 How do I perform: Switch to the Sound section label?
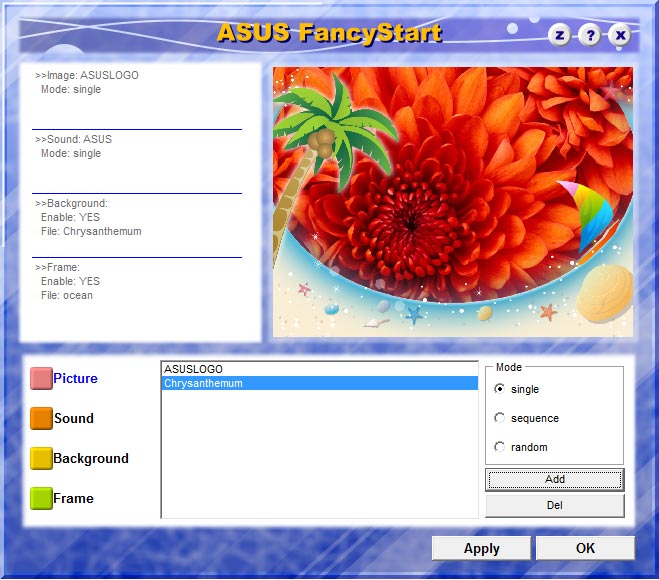(74, 418)
